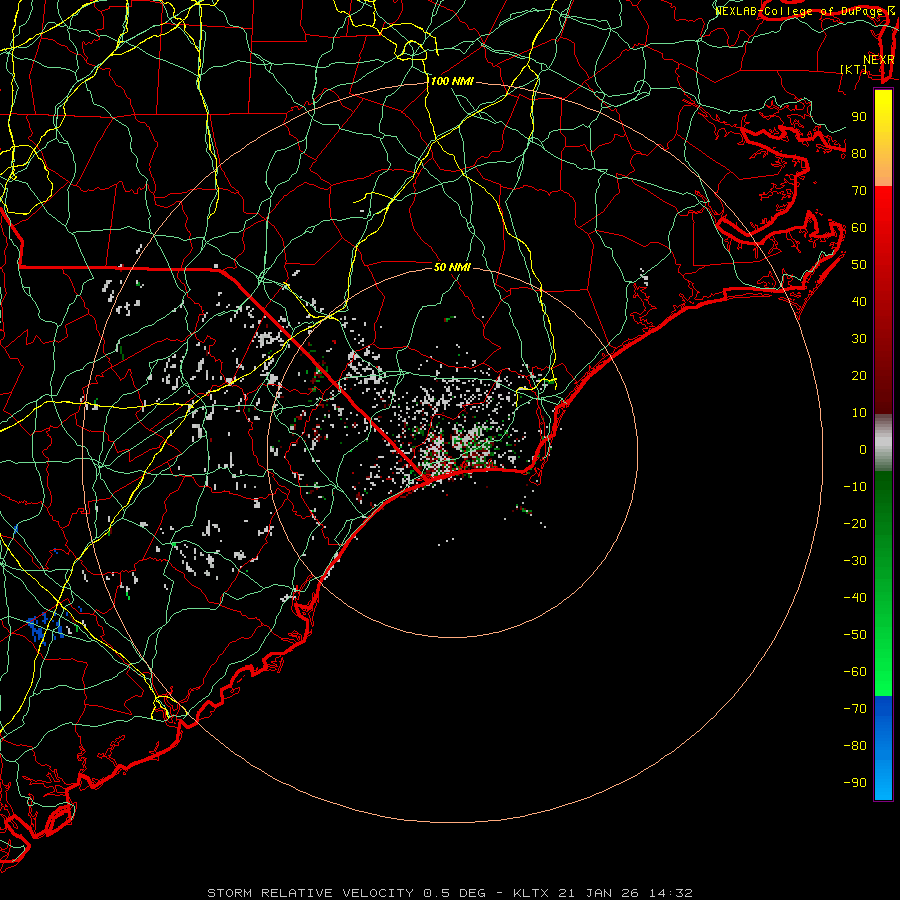The height and width of the screenshot is (900, 900).
Task: Click the 20 value on velocity scale
Action: point(859,375)
